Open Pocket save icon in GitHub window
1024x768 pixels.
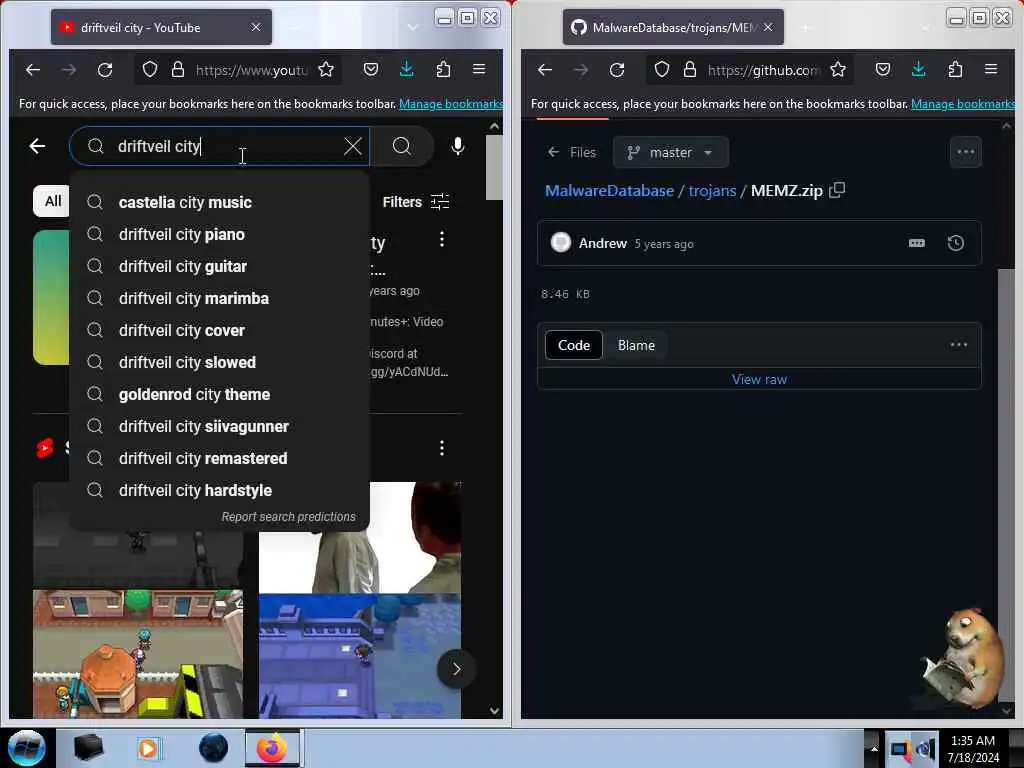tap(883, 69)
